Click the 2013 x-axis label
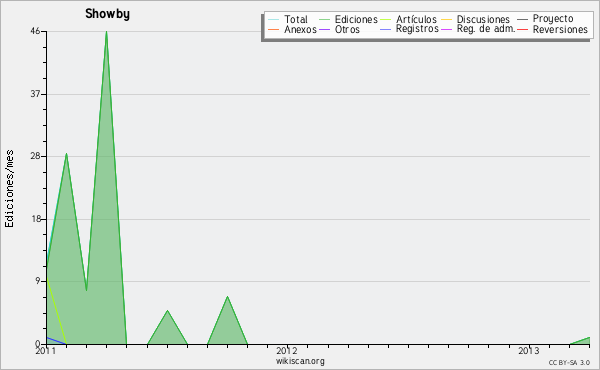 coord(529,350)
